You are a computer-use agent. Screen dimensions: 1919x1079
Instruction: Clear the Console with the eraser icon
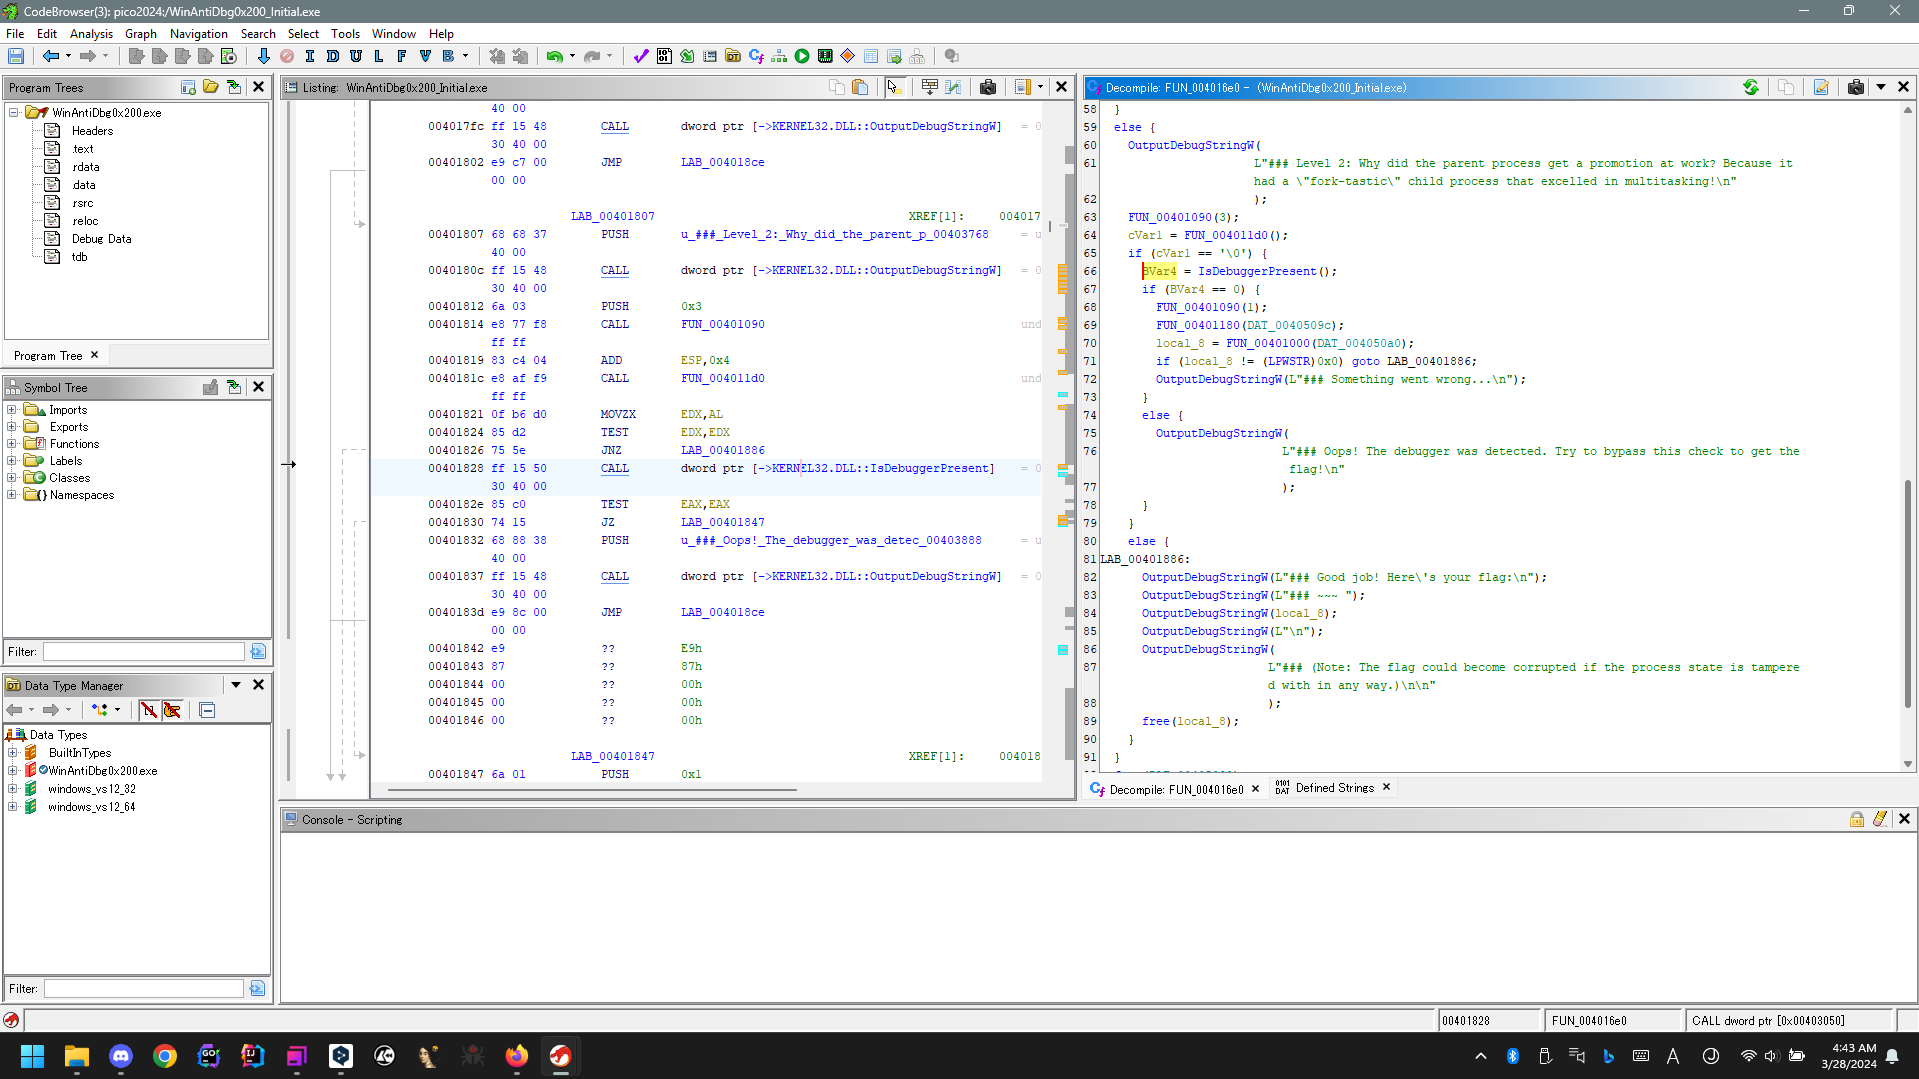click(x=1880, y=819)
